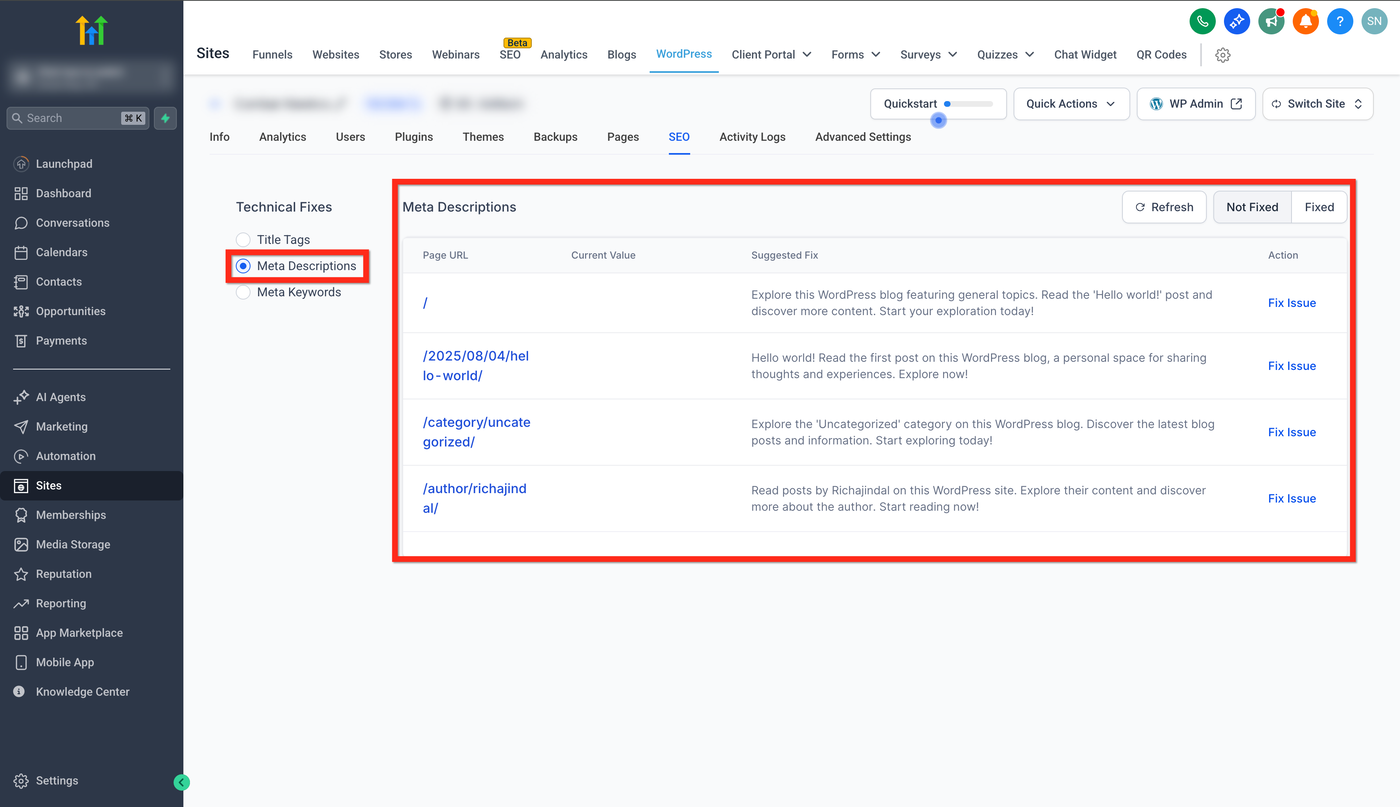The width and height of the screenshot is (1400, 807).
Task: Select the Title Tags radio button
Action: point(243,240)
